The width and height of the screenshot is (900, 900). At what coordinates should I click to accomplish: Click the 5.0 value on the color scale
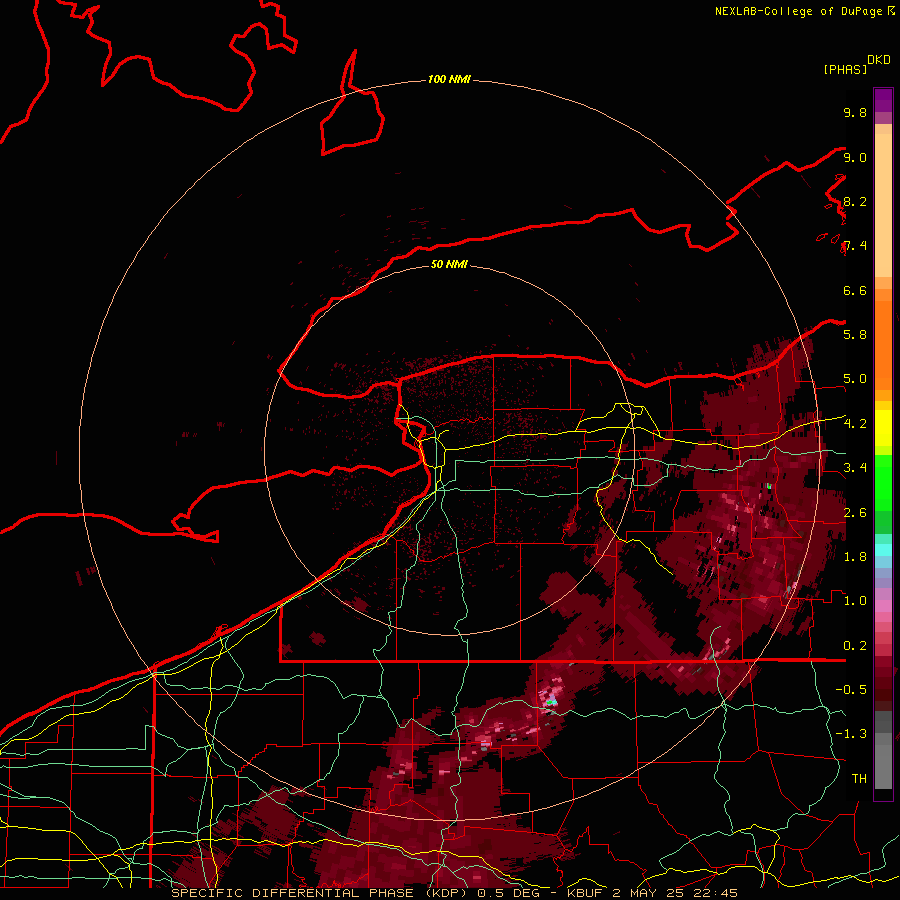coord(855,379)
